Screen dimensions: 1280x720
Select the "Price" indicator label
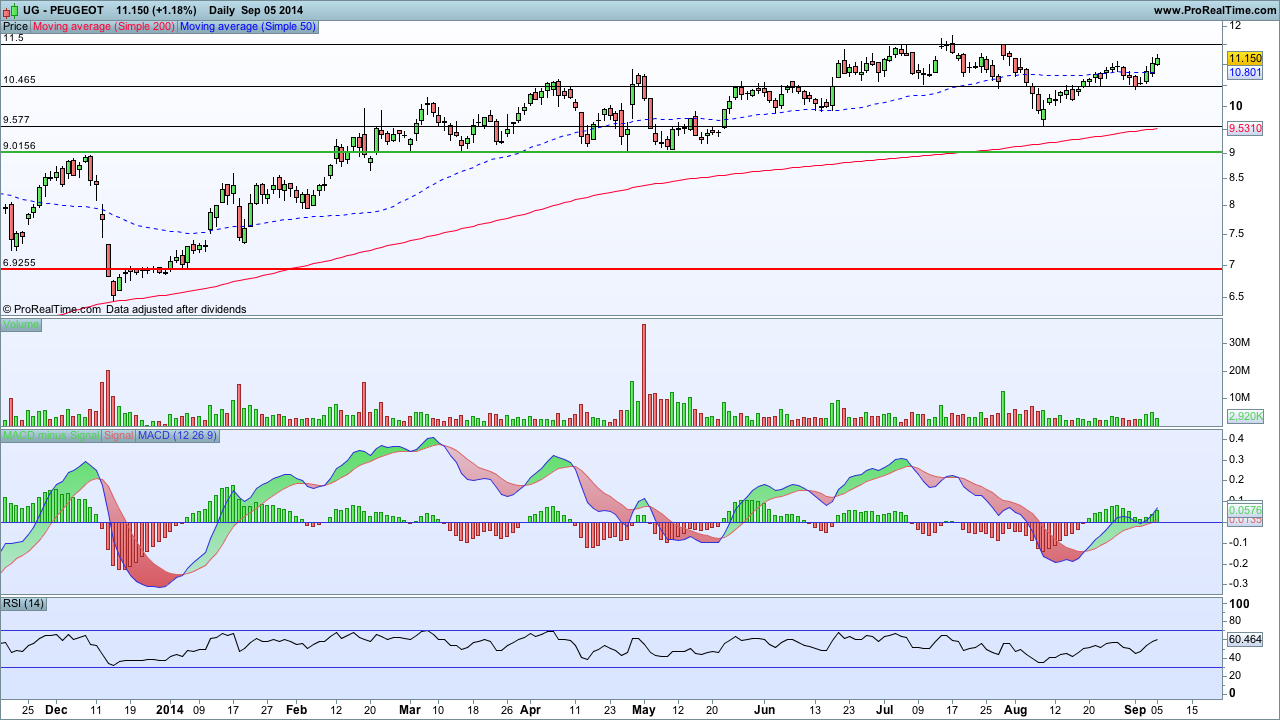(x=15, y=26)
